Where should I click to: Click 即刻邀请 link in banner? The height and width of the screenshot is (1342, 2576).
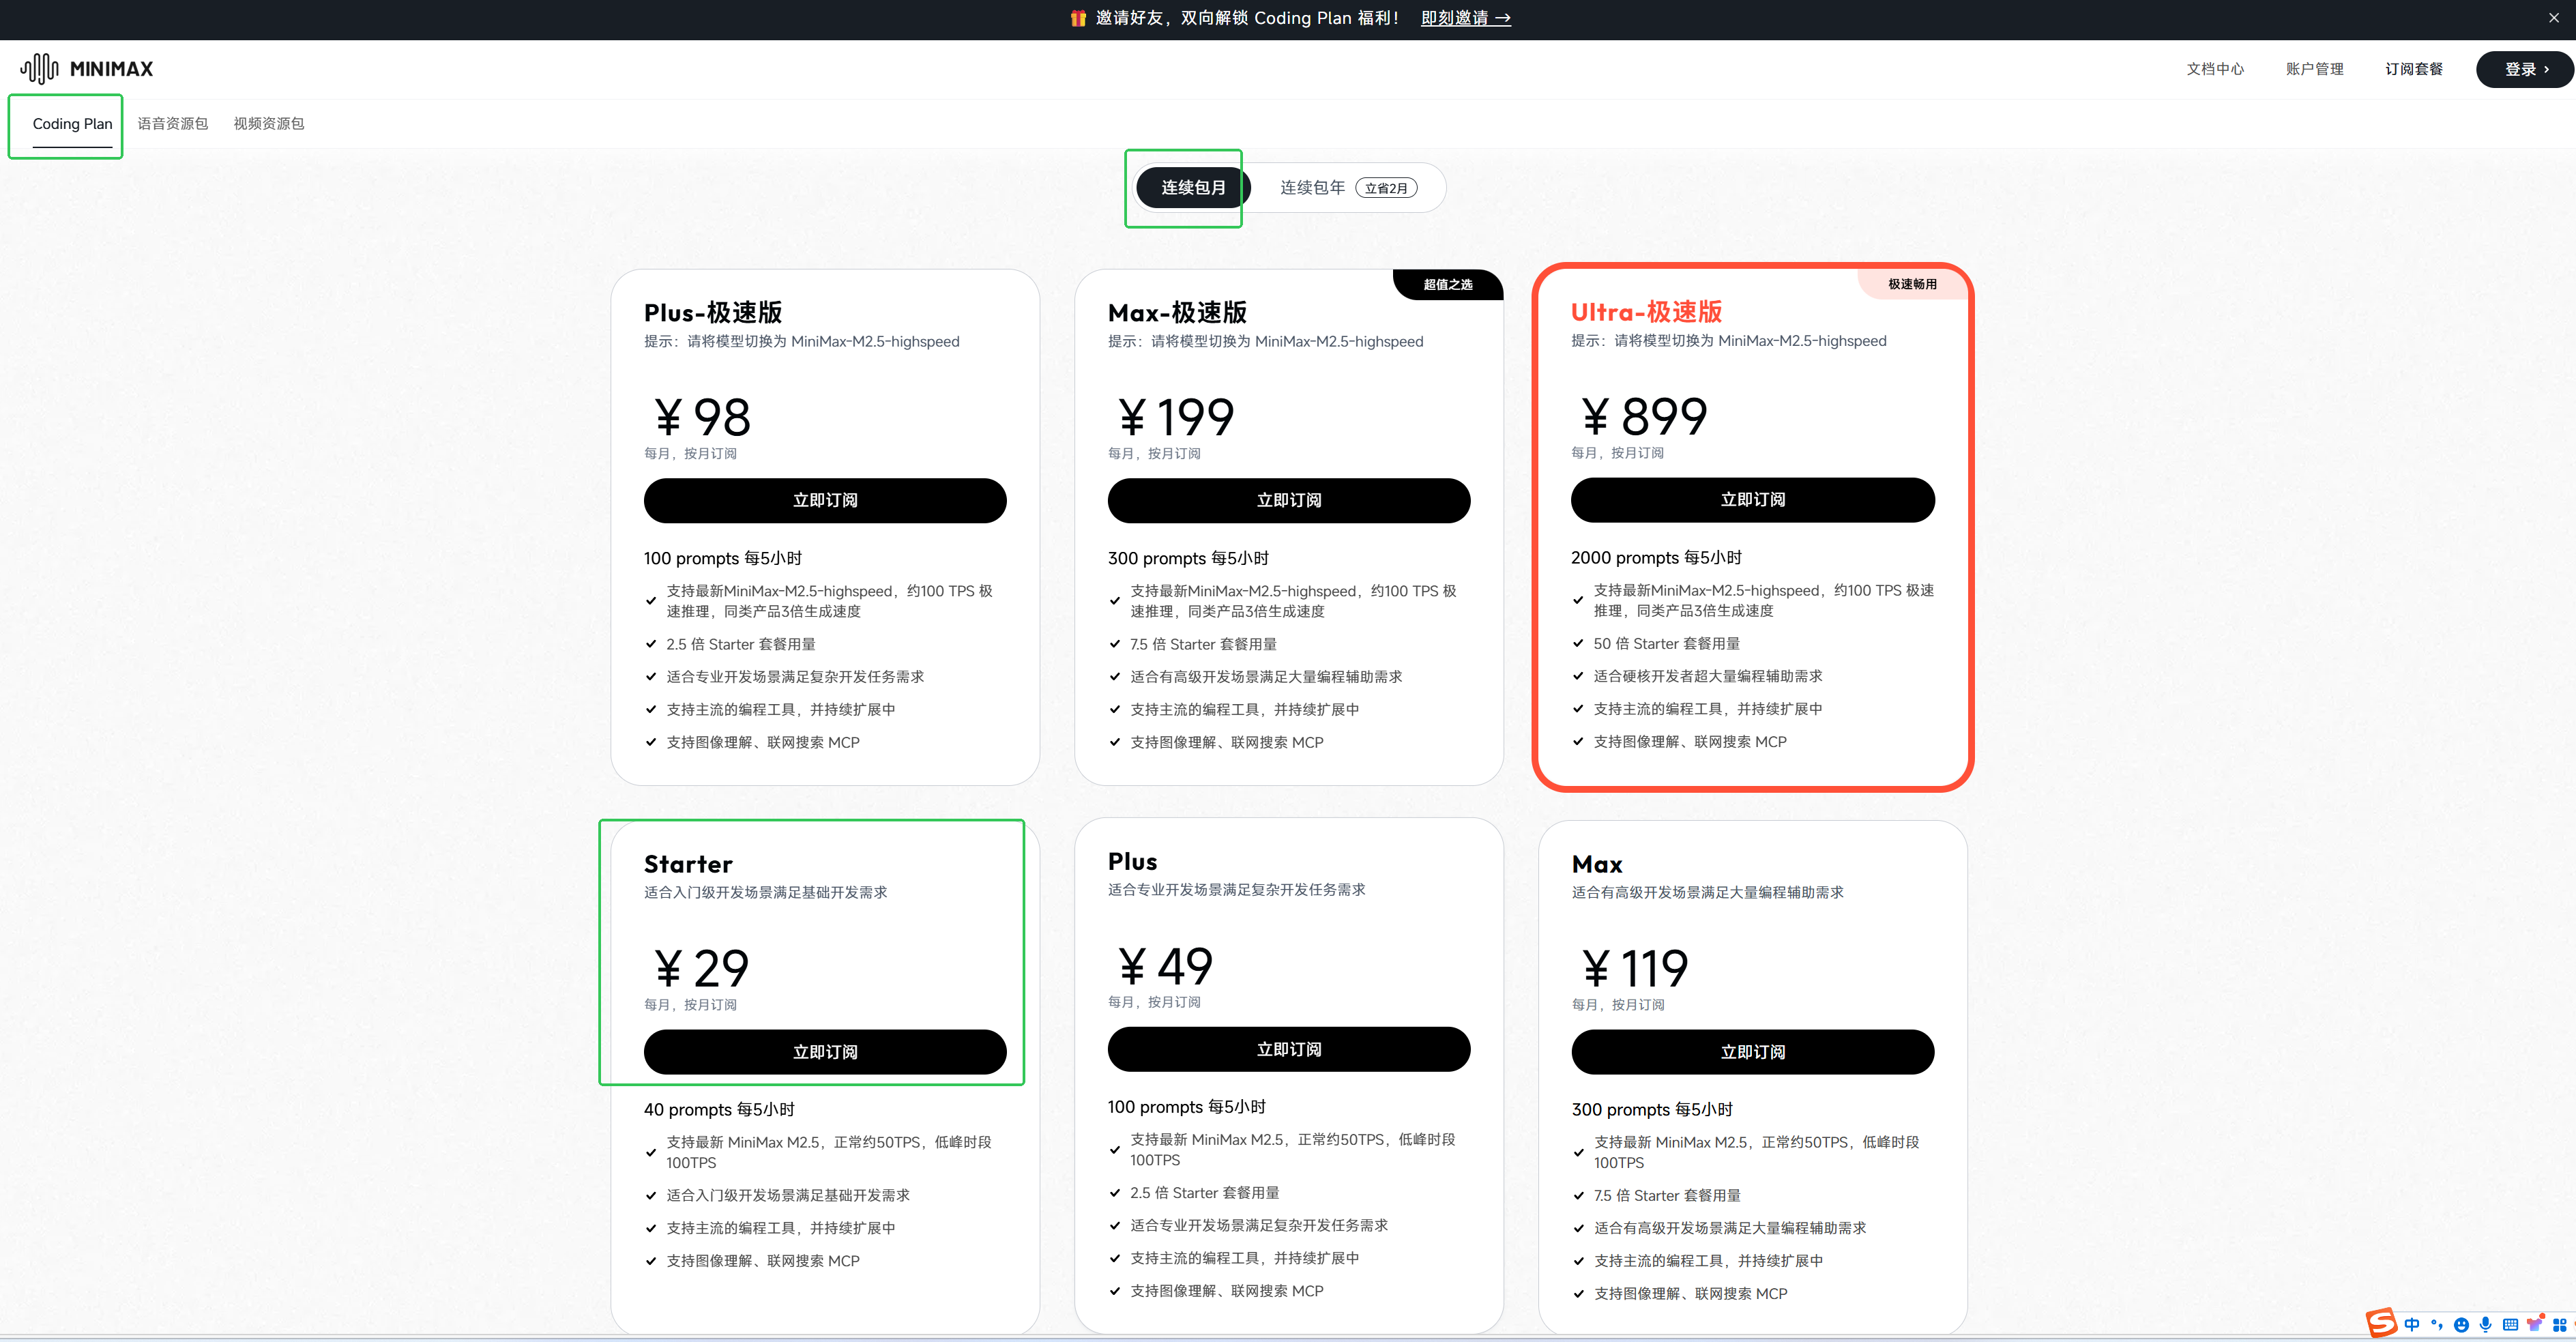[1465, 18]
